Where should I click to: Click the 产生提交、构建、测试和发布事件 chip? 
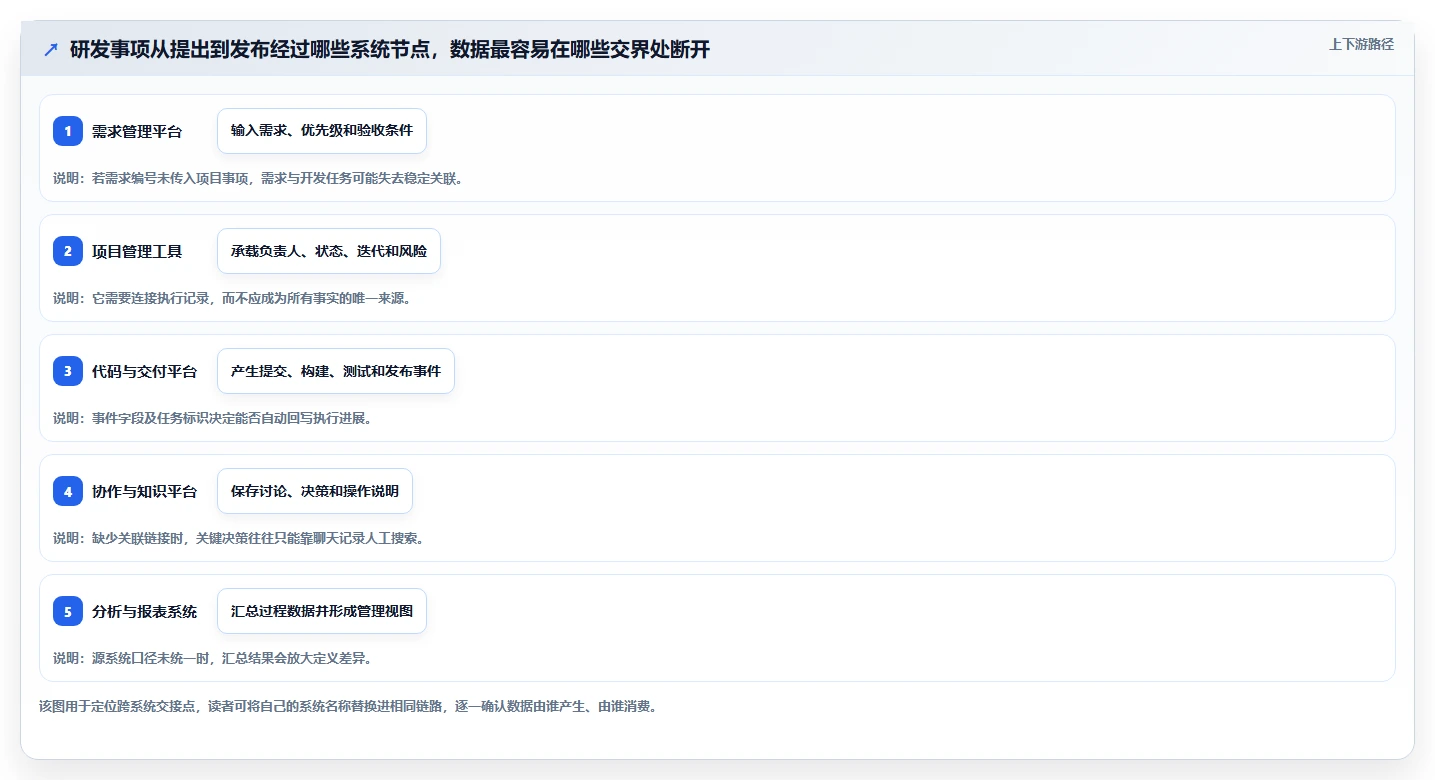point(336,371)
